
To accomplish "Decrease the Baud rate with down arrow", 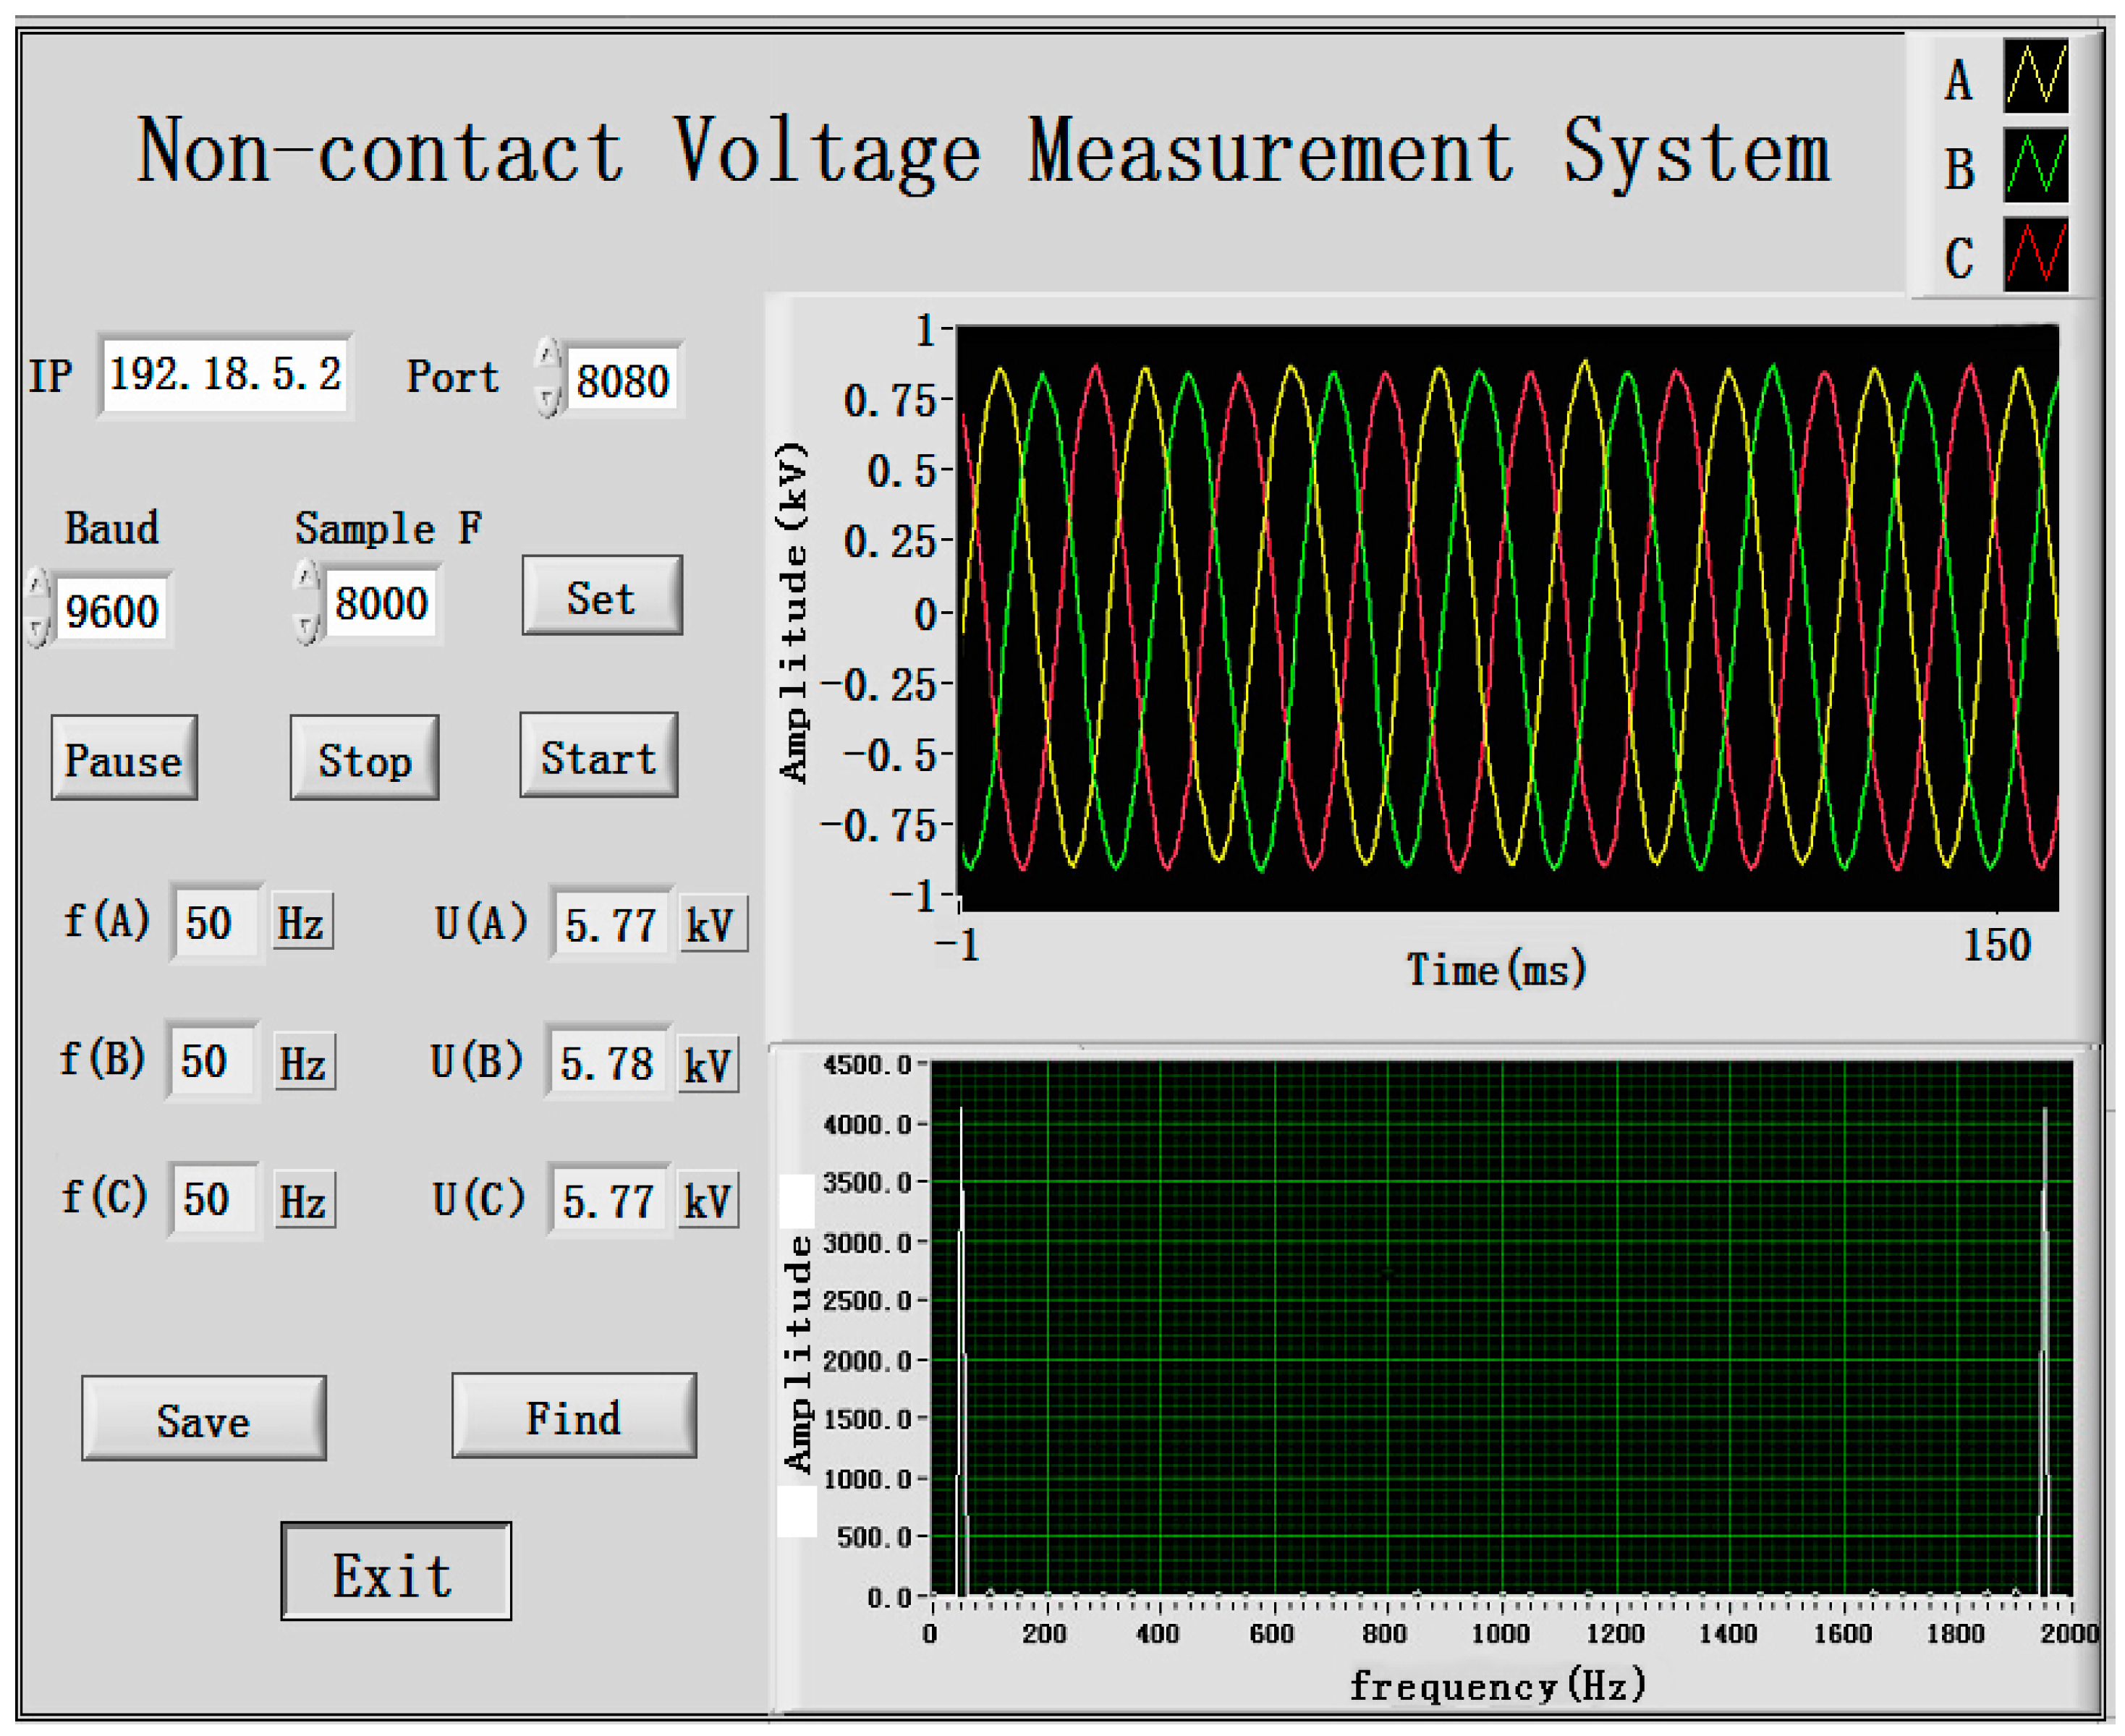I will [x=37, y=630].
